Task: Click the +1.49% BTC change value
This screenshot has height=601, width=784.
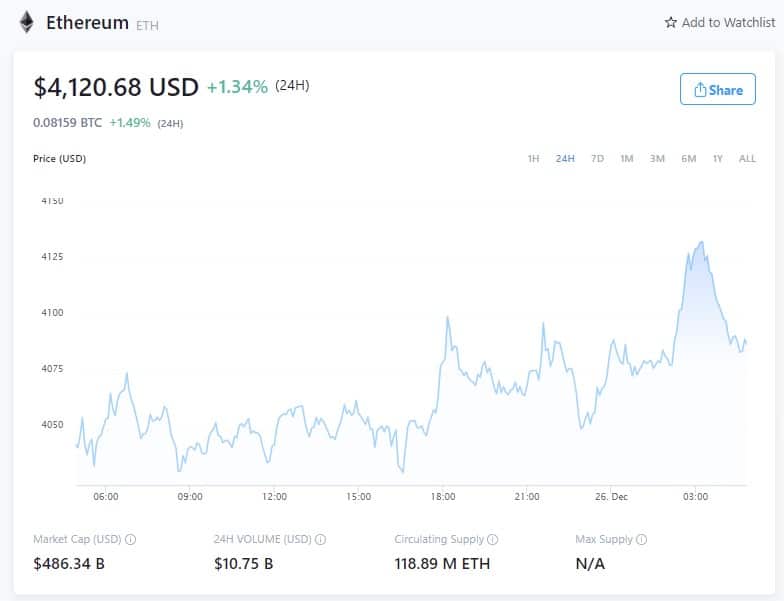Action: (x=130, y=122)
